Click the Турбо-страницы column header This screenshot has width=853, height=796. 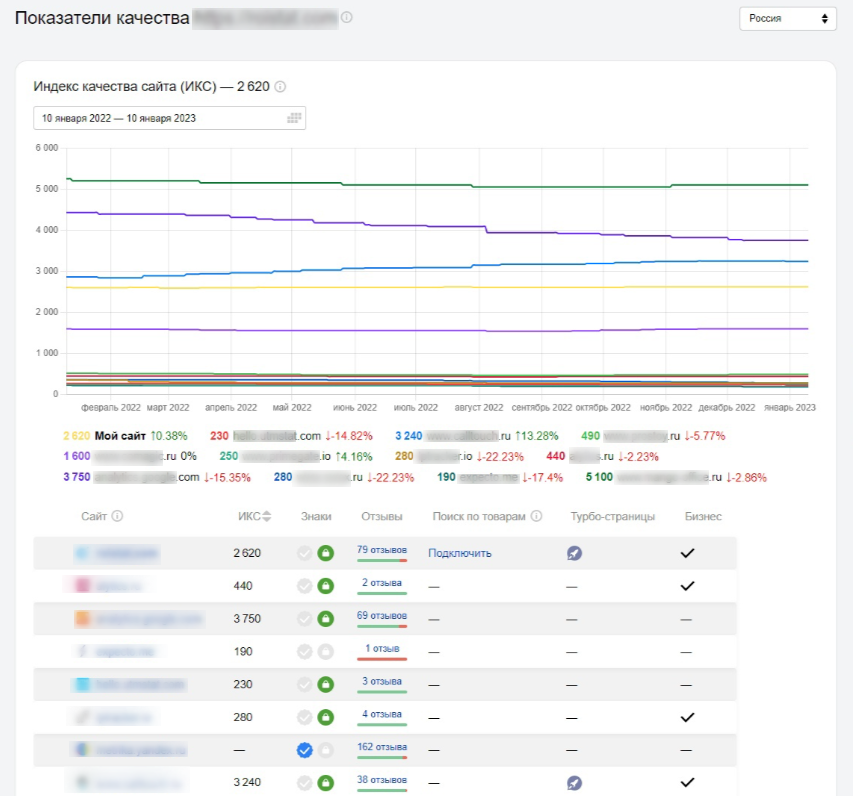tap(612, 517)
